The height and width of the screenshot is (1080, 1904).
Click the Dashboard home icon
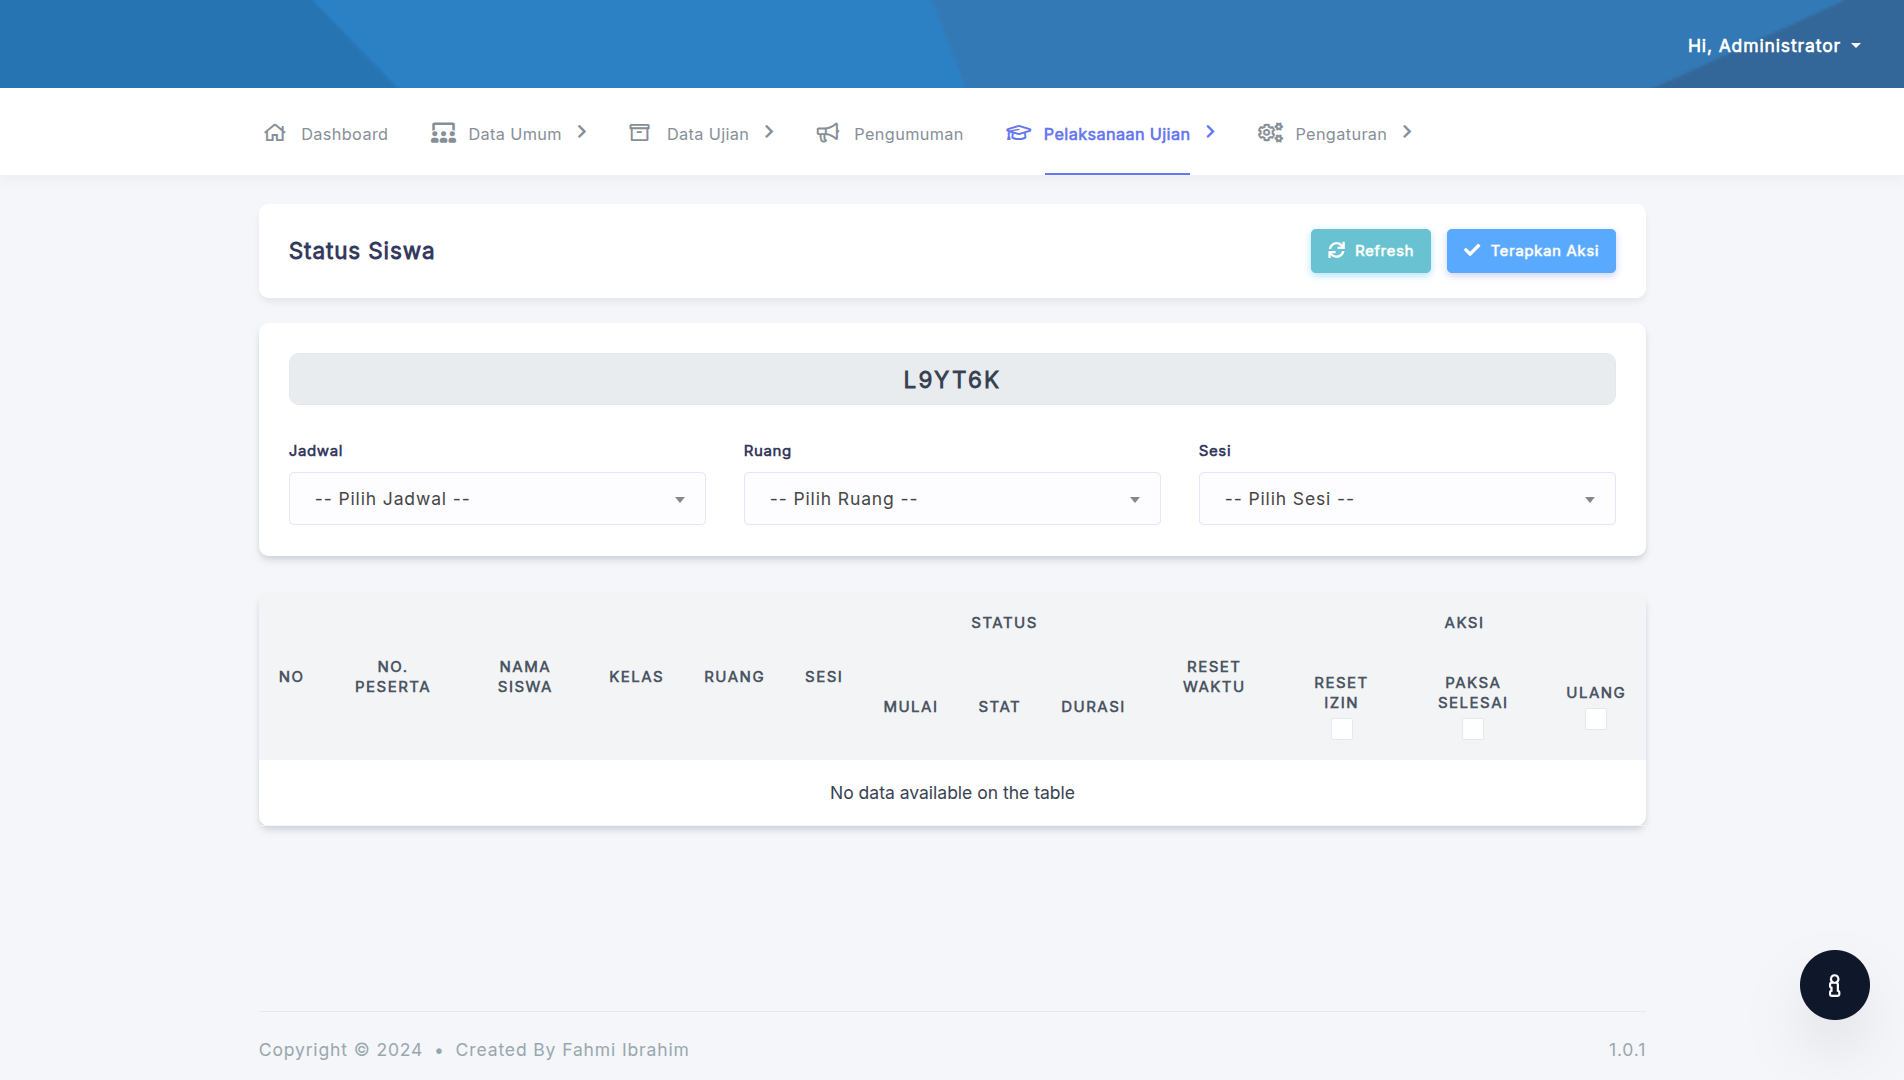(x=275, y=133)
